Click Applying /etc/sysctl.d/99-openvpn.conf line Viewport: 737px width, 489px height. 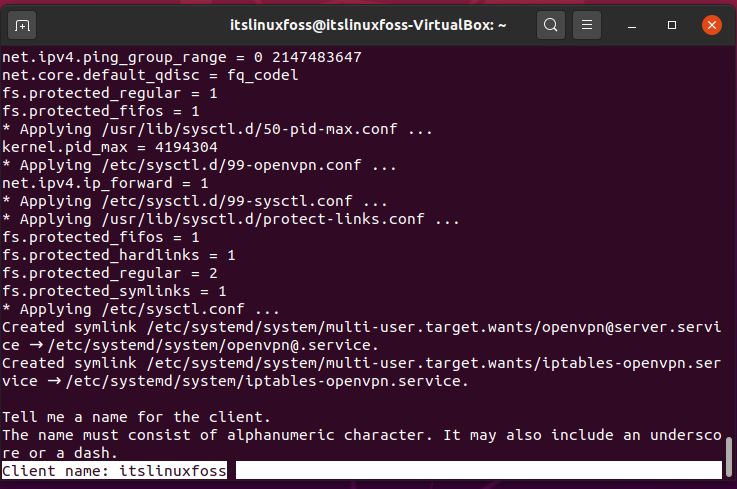click(x=199, y=166)
